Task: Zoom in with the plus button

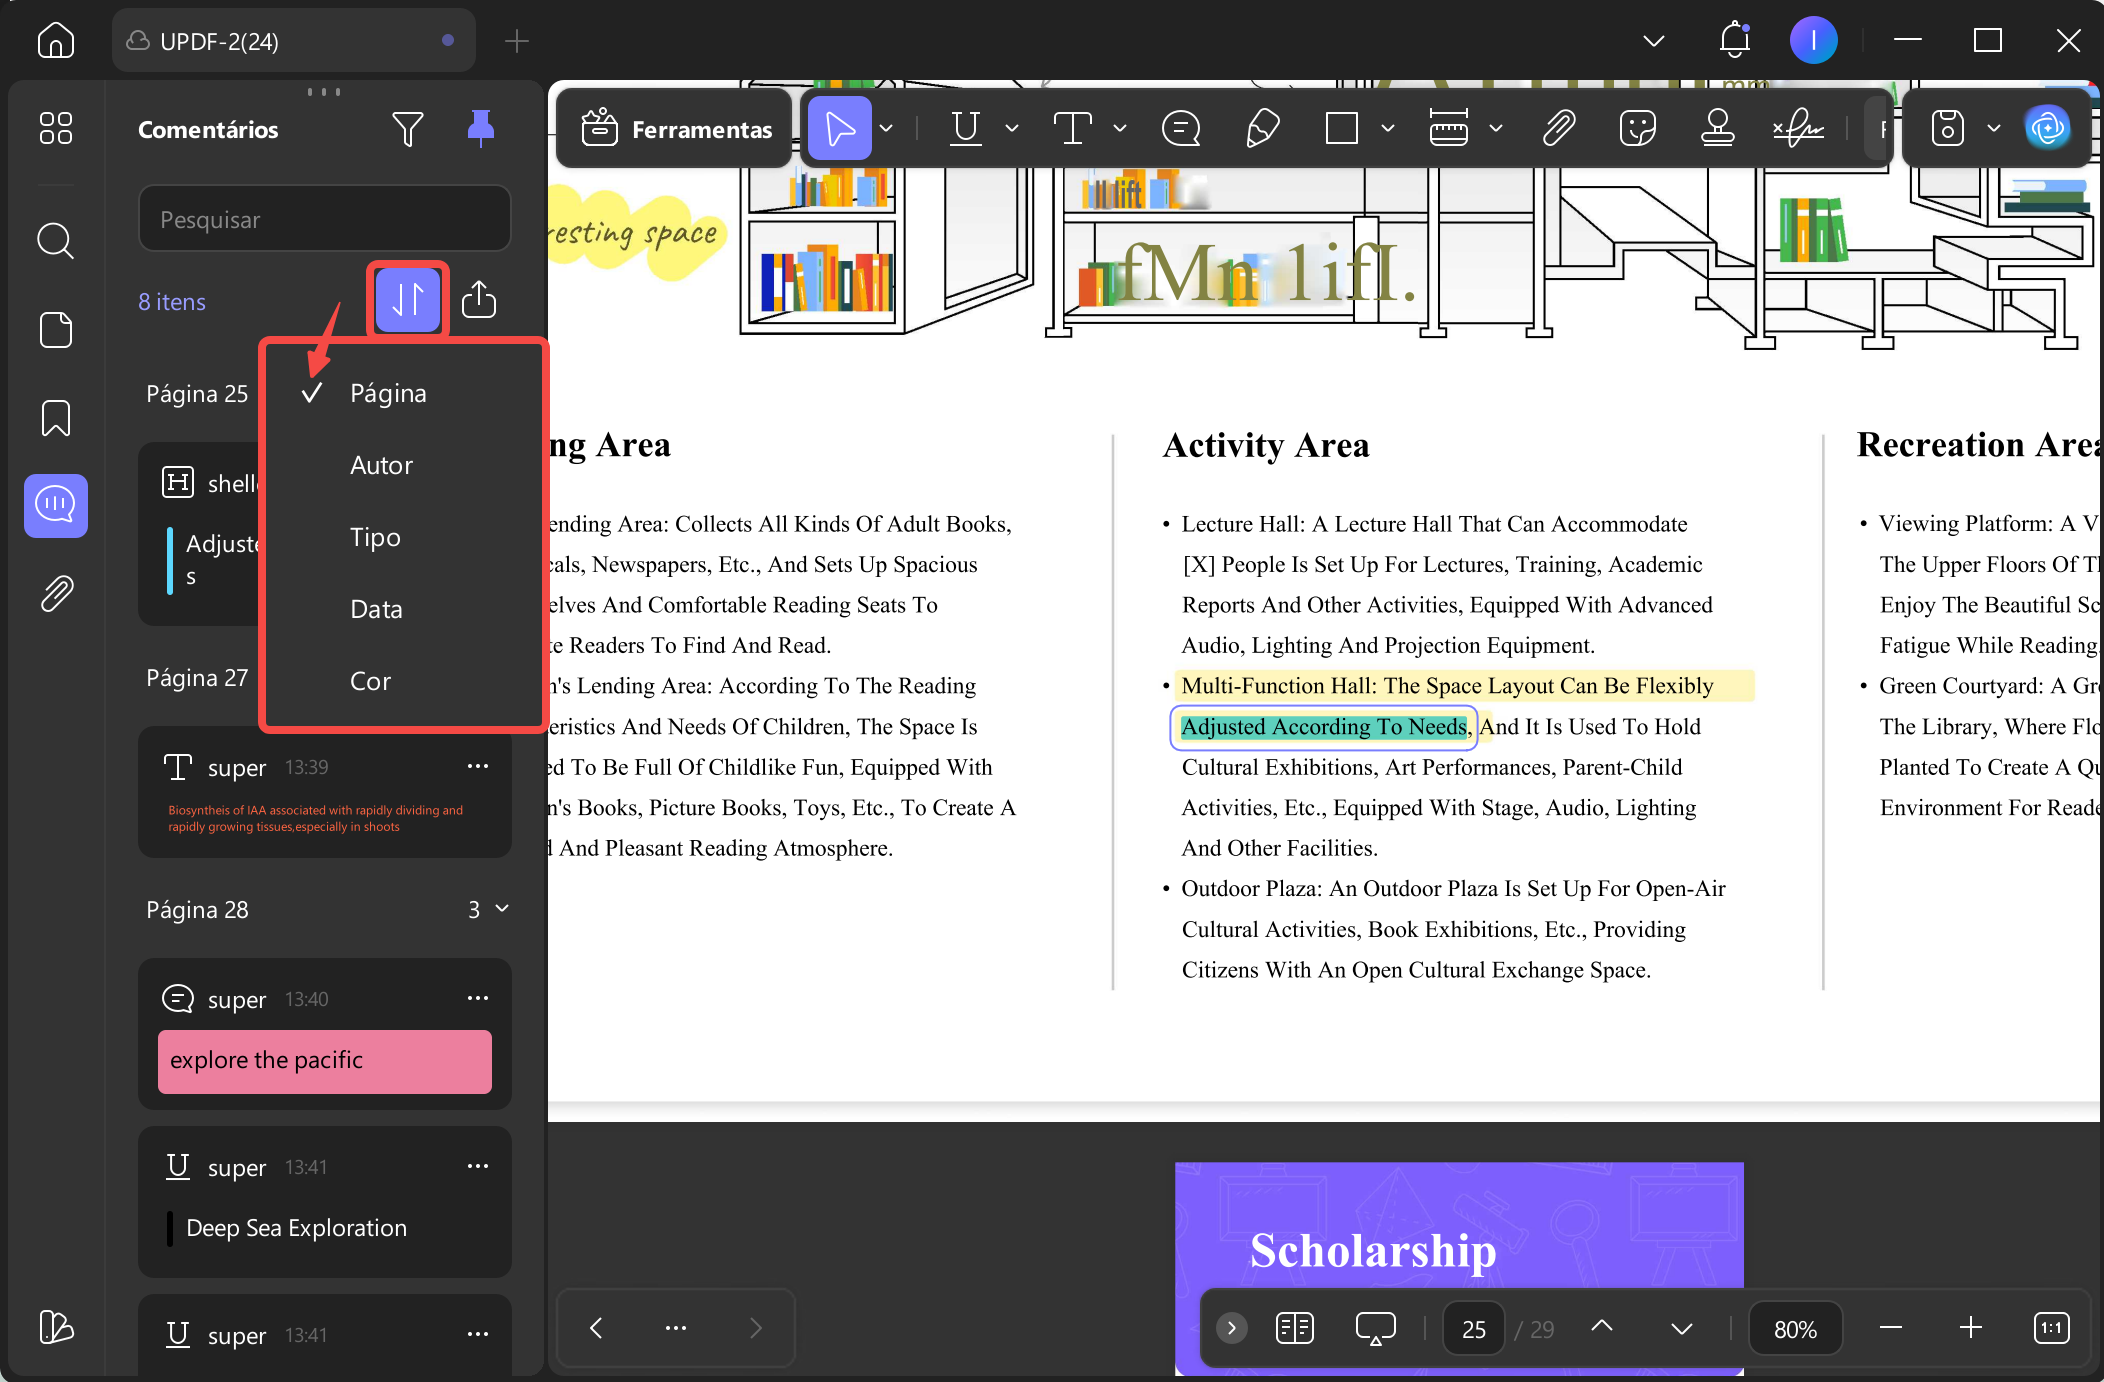Action: [1971, 1328]
